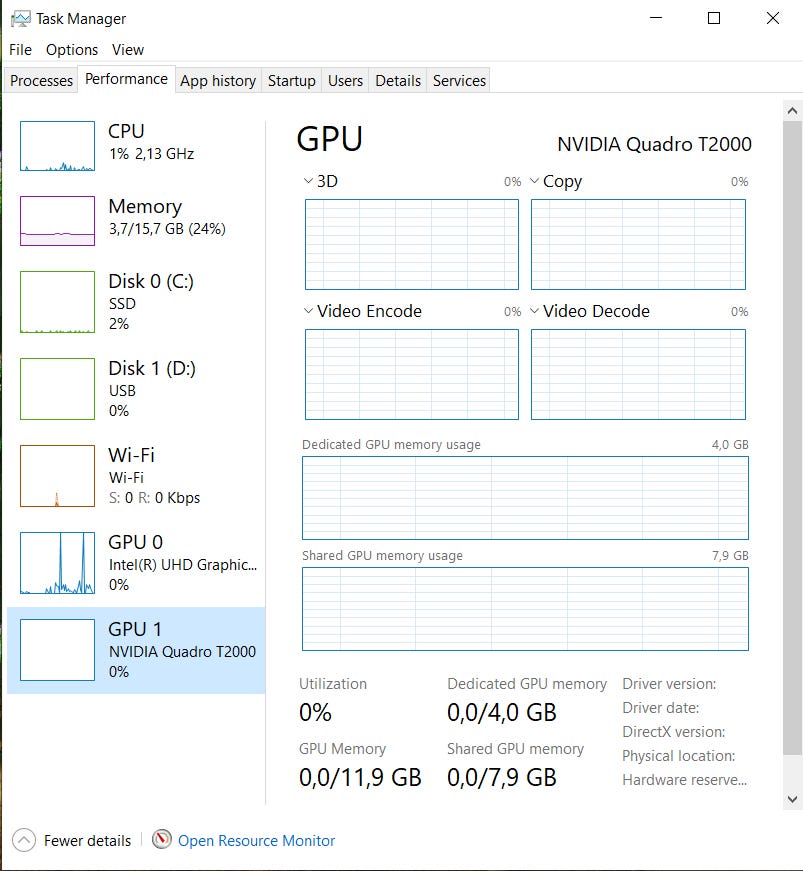Click the Resource Monitor gauge icon

tap(162, 840)
